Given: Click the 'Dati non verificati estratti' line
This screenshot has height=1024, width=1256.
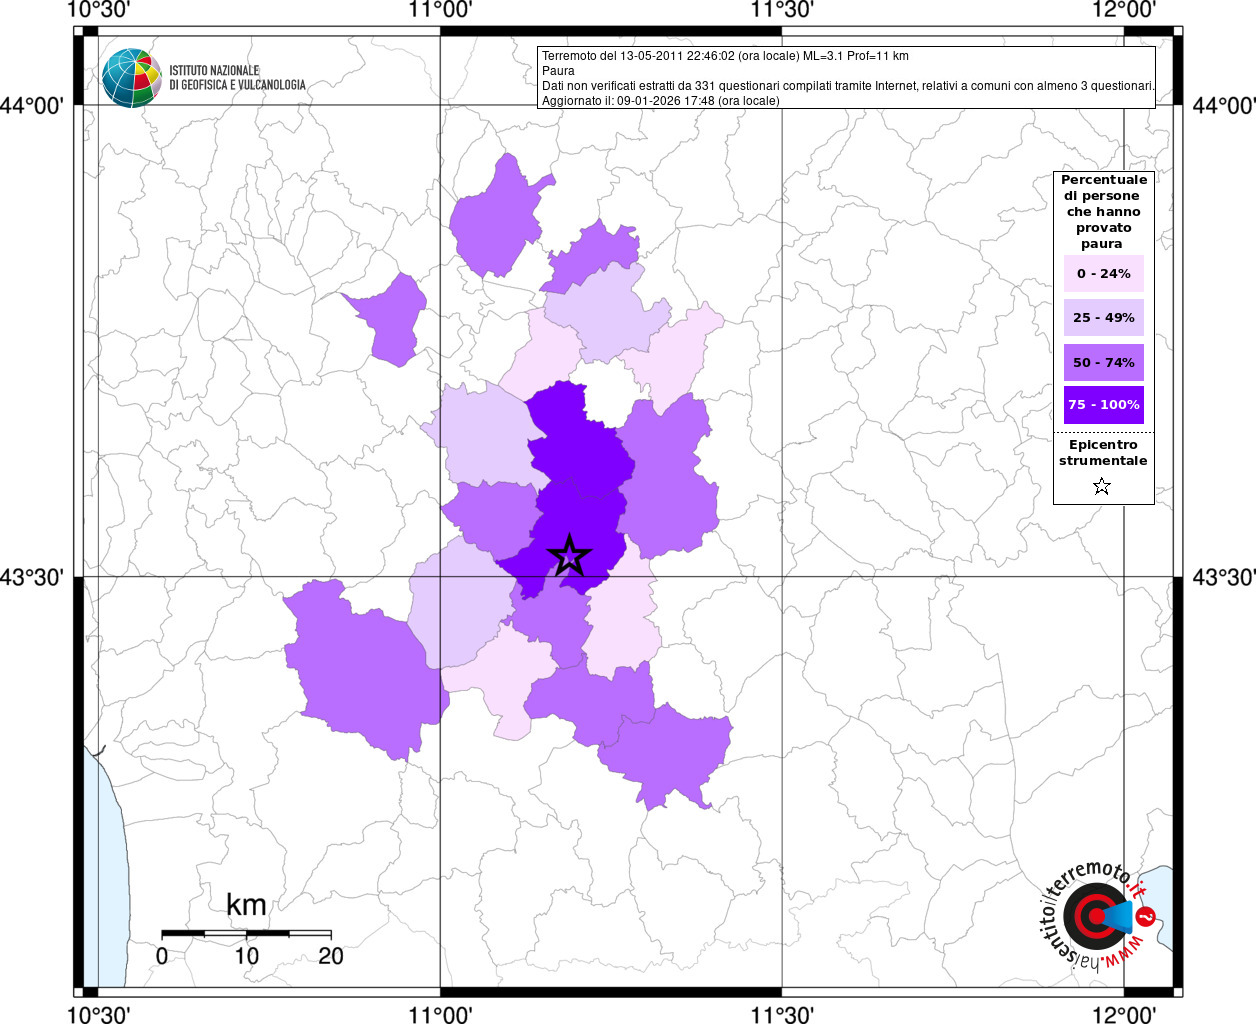Looking at the screenshot, I should pos(848,86).
